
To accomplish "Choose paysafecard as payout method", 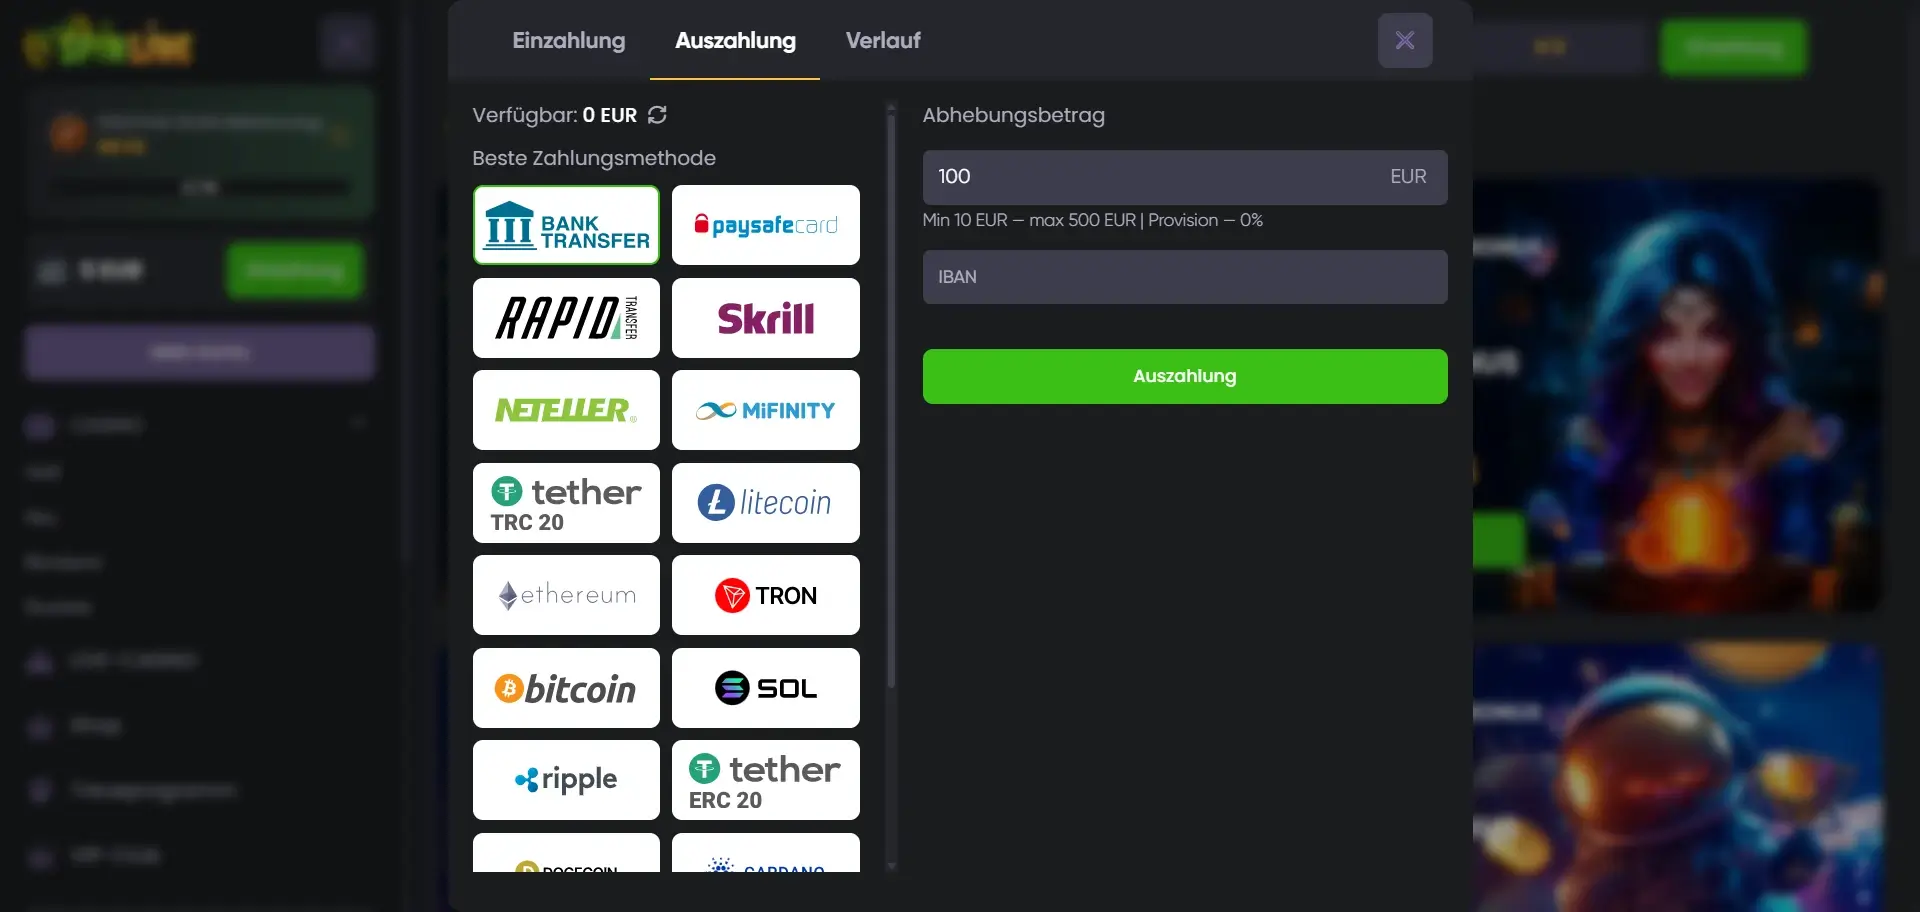I will tap(765, 225).
